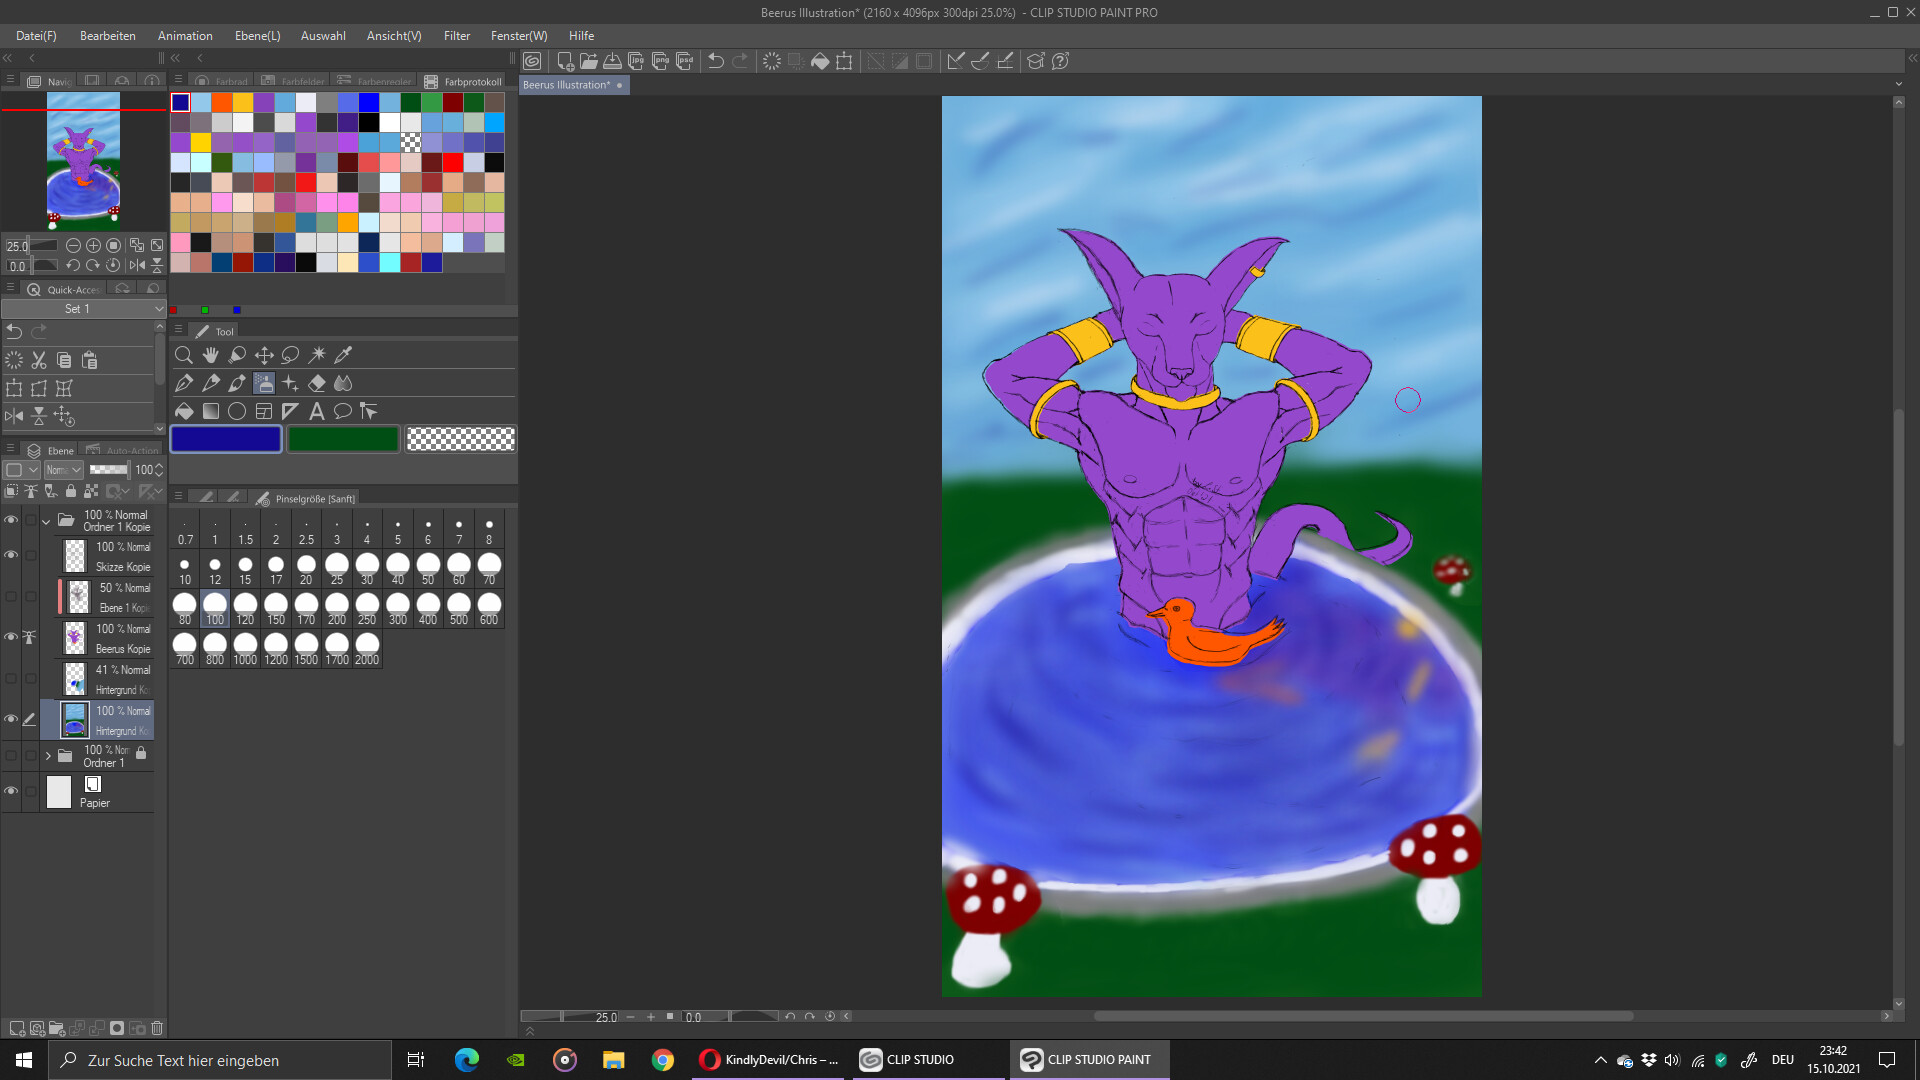Click the Undo icon in command bar
Screen dimensions: 1920x1080
pyautogui.click(x=716, y=61)
